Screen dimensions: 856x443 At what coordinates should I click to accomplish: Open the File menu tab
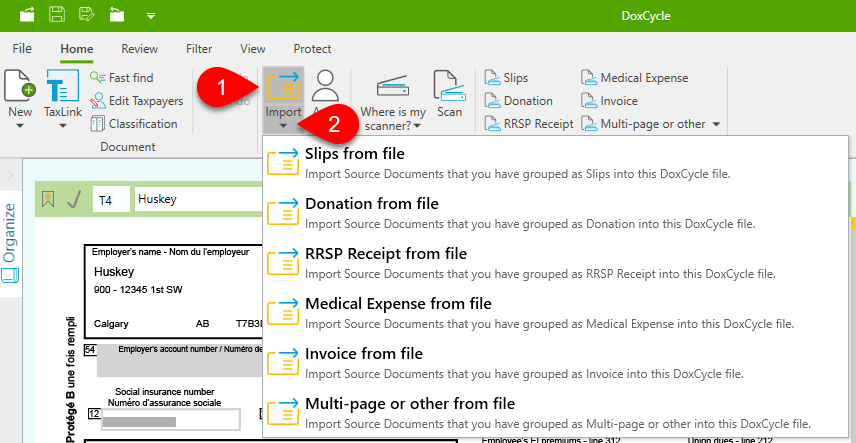(22, 49)
